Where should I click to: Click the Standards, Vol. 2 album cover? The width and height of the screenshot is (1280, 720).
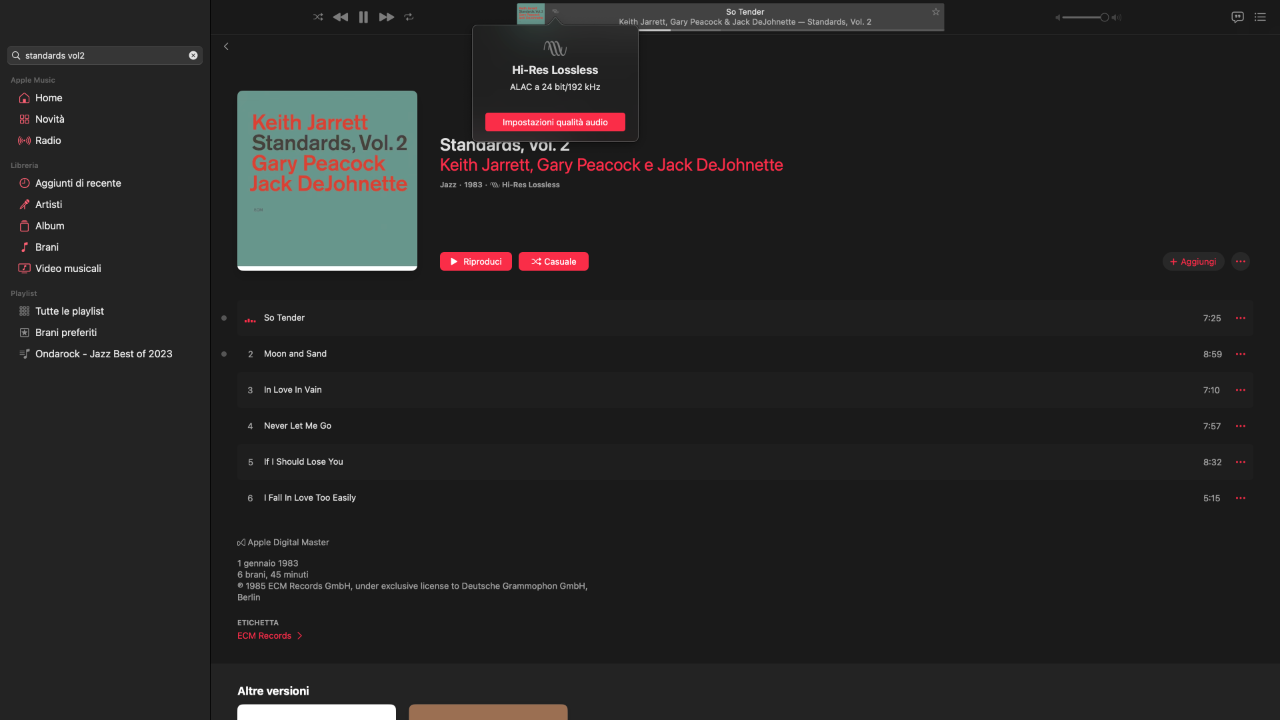coord(327,181)
